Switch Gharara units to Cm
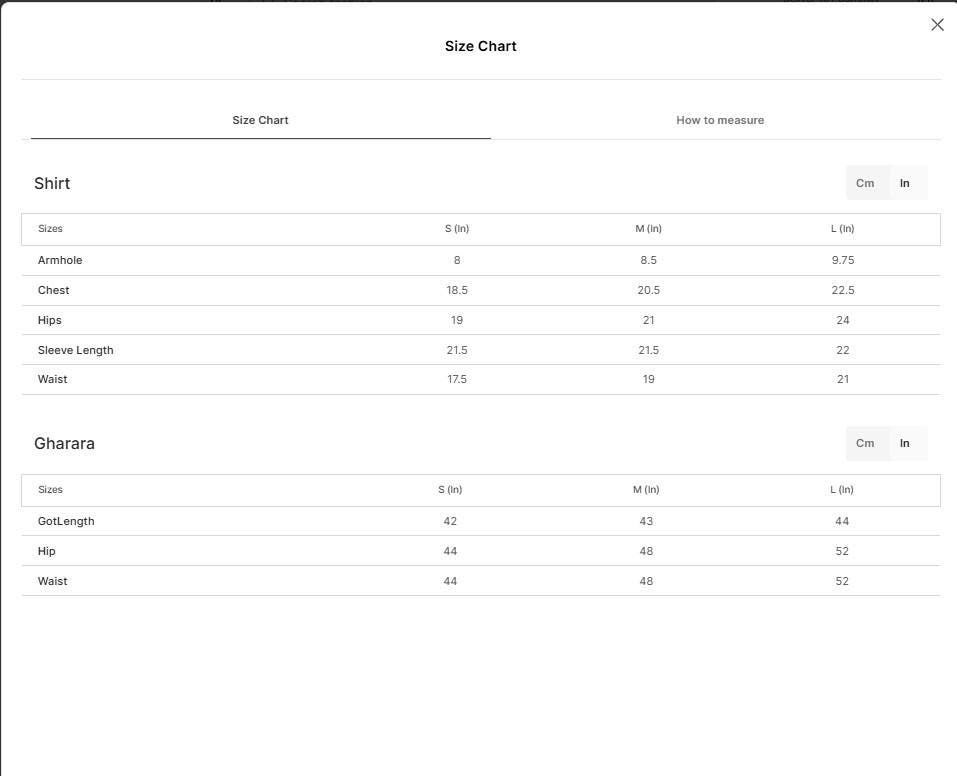957x776 pixels. (865, 443)
